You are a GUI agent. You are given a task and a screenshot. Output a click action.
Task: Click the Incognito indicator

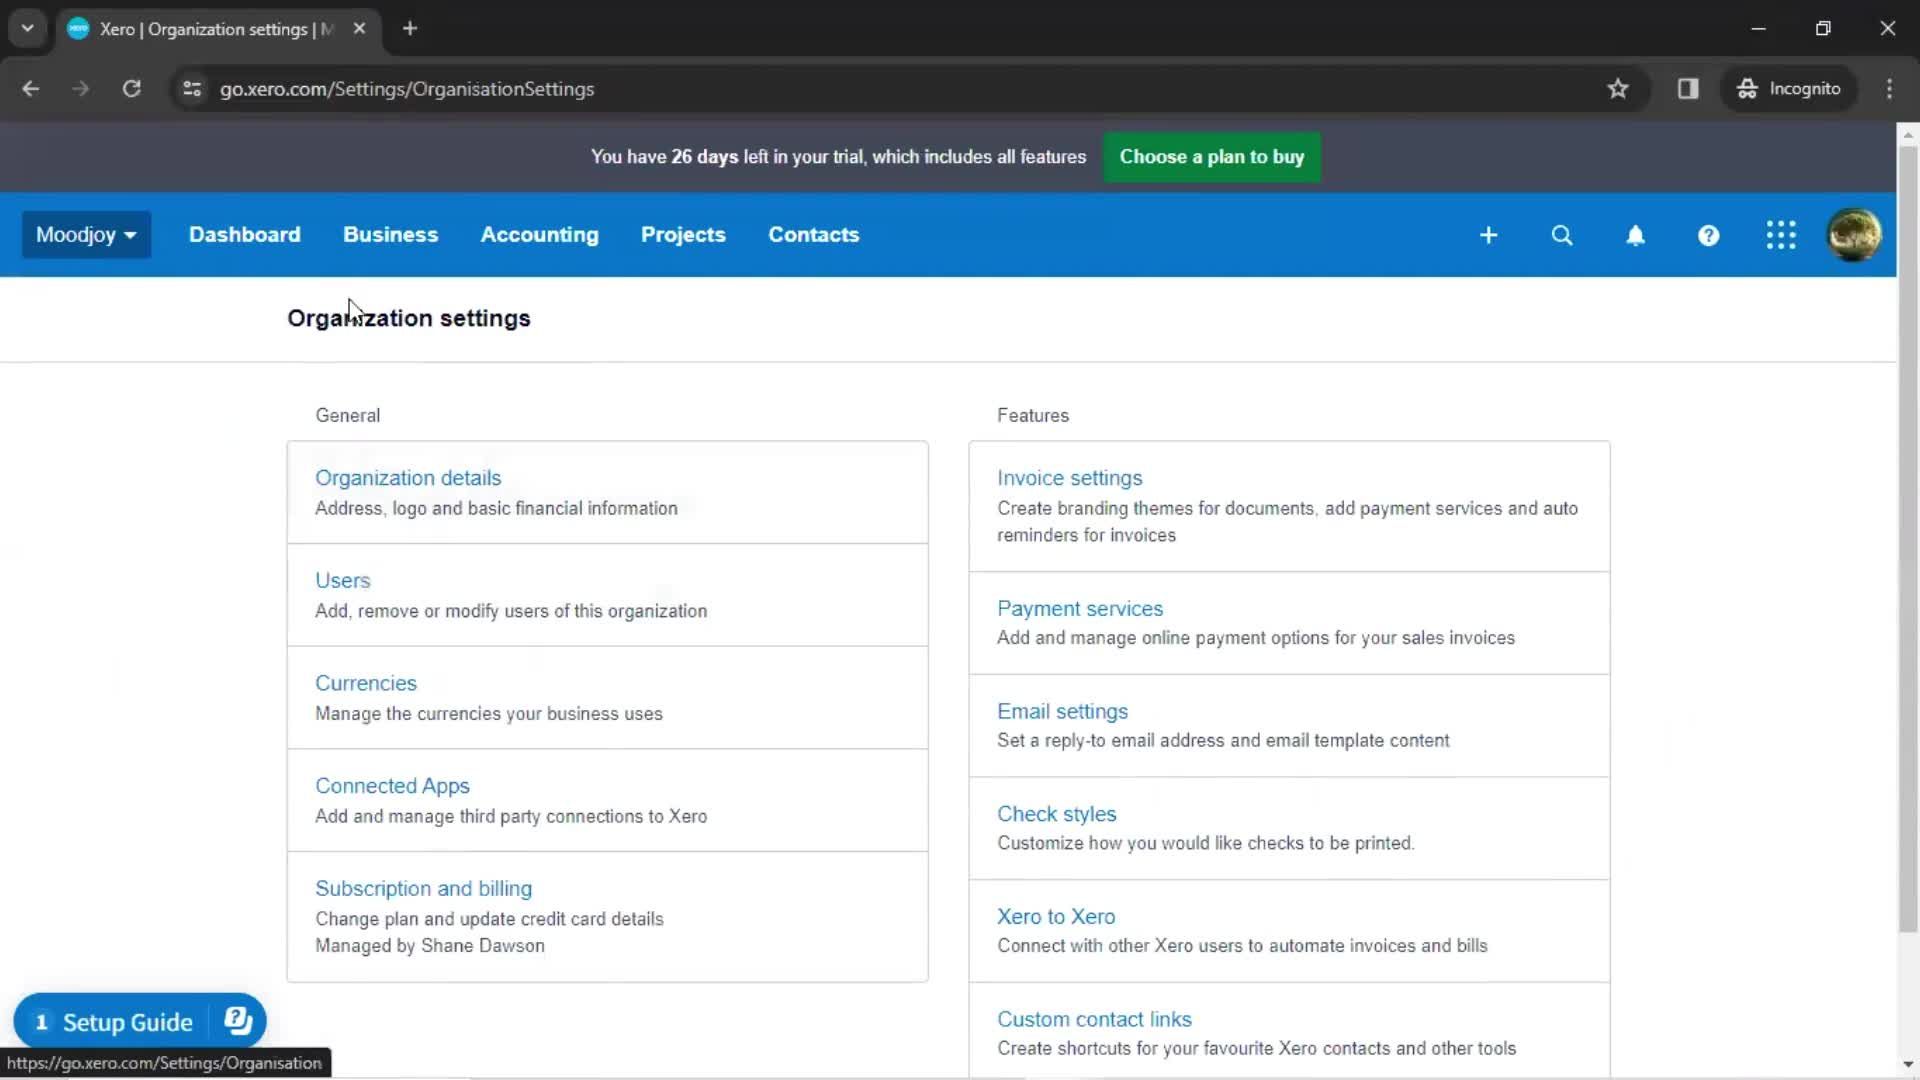(1789, 89)
